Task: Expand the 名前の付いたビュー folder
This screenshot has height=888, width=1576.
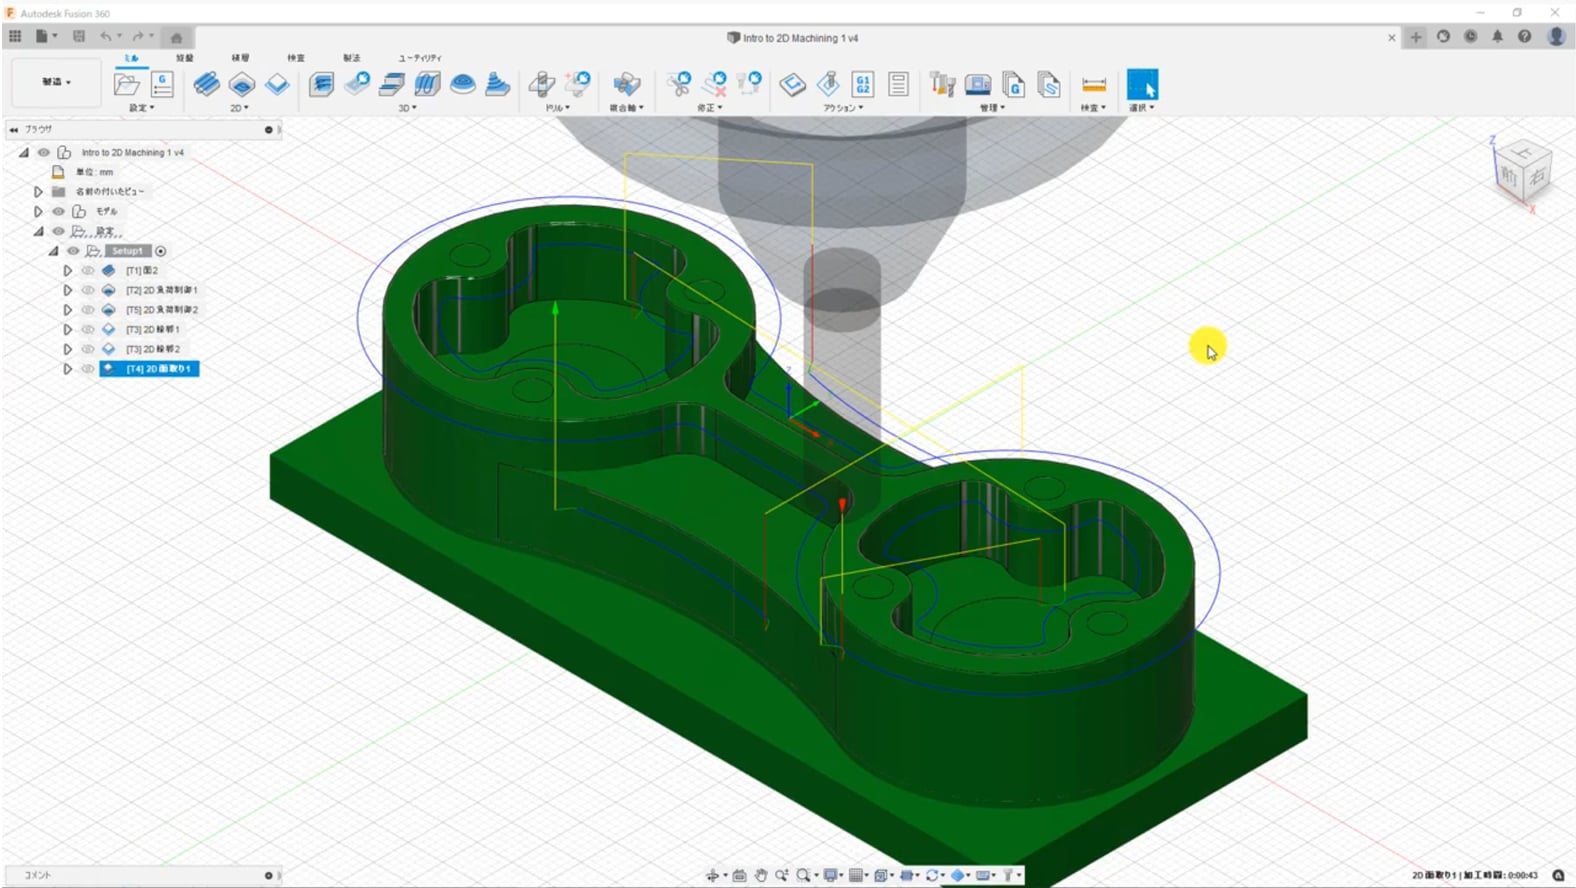Action: click(38, 192)
